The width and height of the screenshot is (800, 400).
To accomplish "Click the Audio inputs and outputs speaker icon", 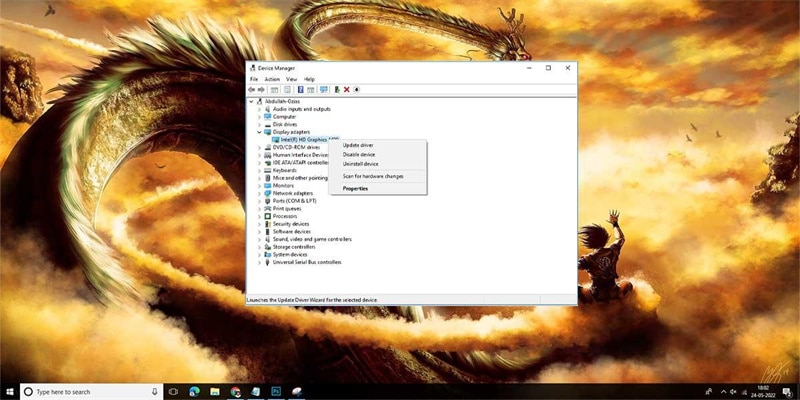I will pyautogui.click(x=267, y=109).
